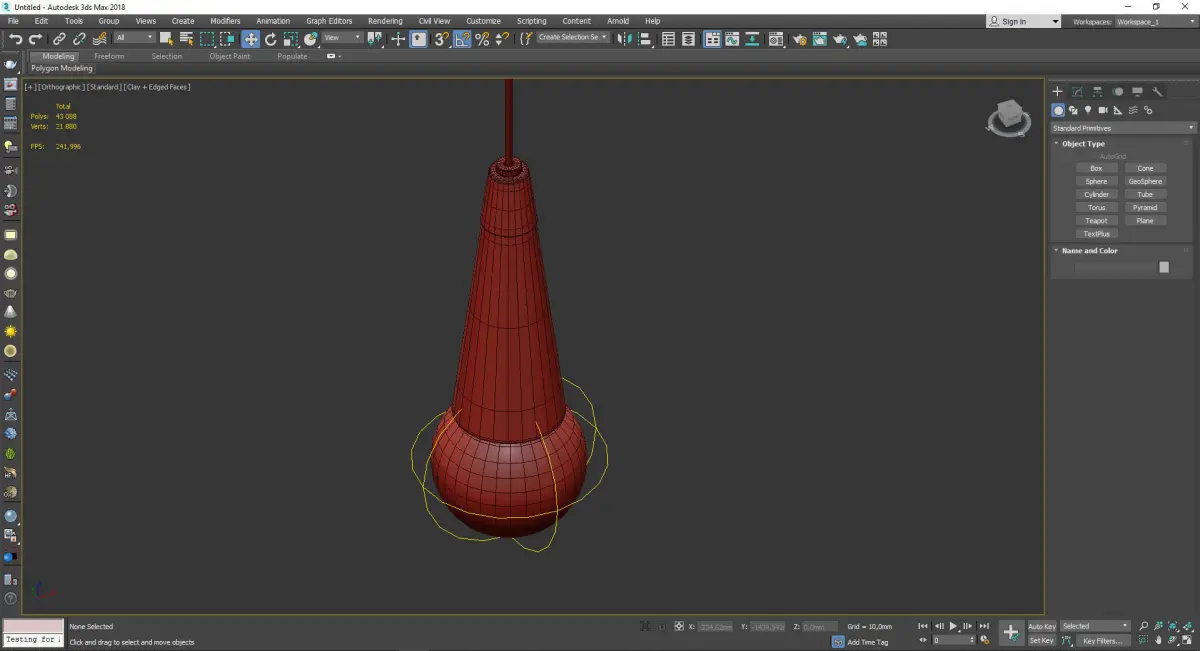The height and width of the screenshot is (651, 1200).
Task: Select the Cameras category icon
Action: coord(1103,110)
